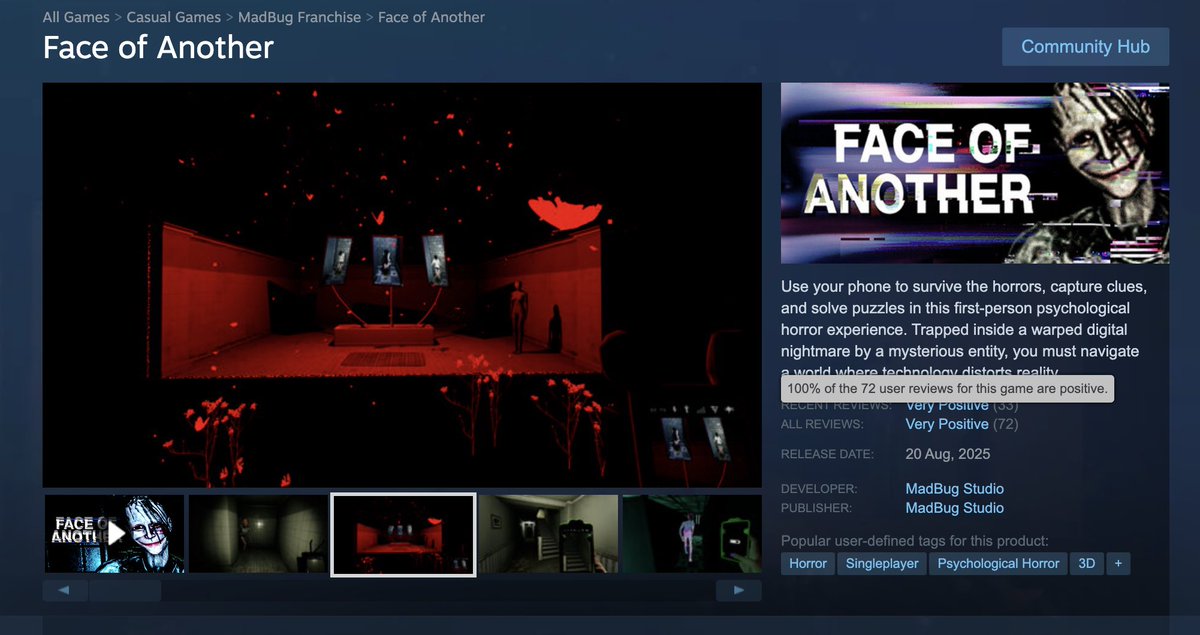The width and height of the screenshot is (1200, 635).
Task: Select the red room screenshot thumbnail
Action: click(x=403, y=534)
